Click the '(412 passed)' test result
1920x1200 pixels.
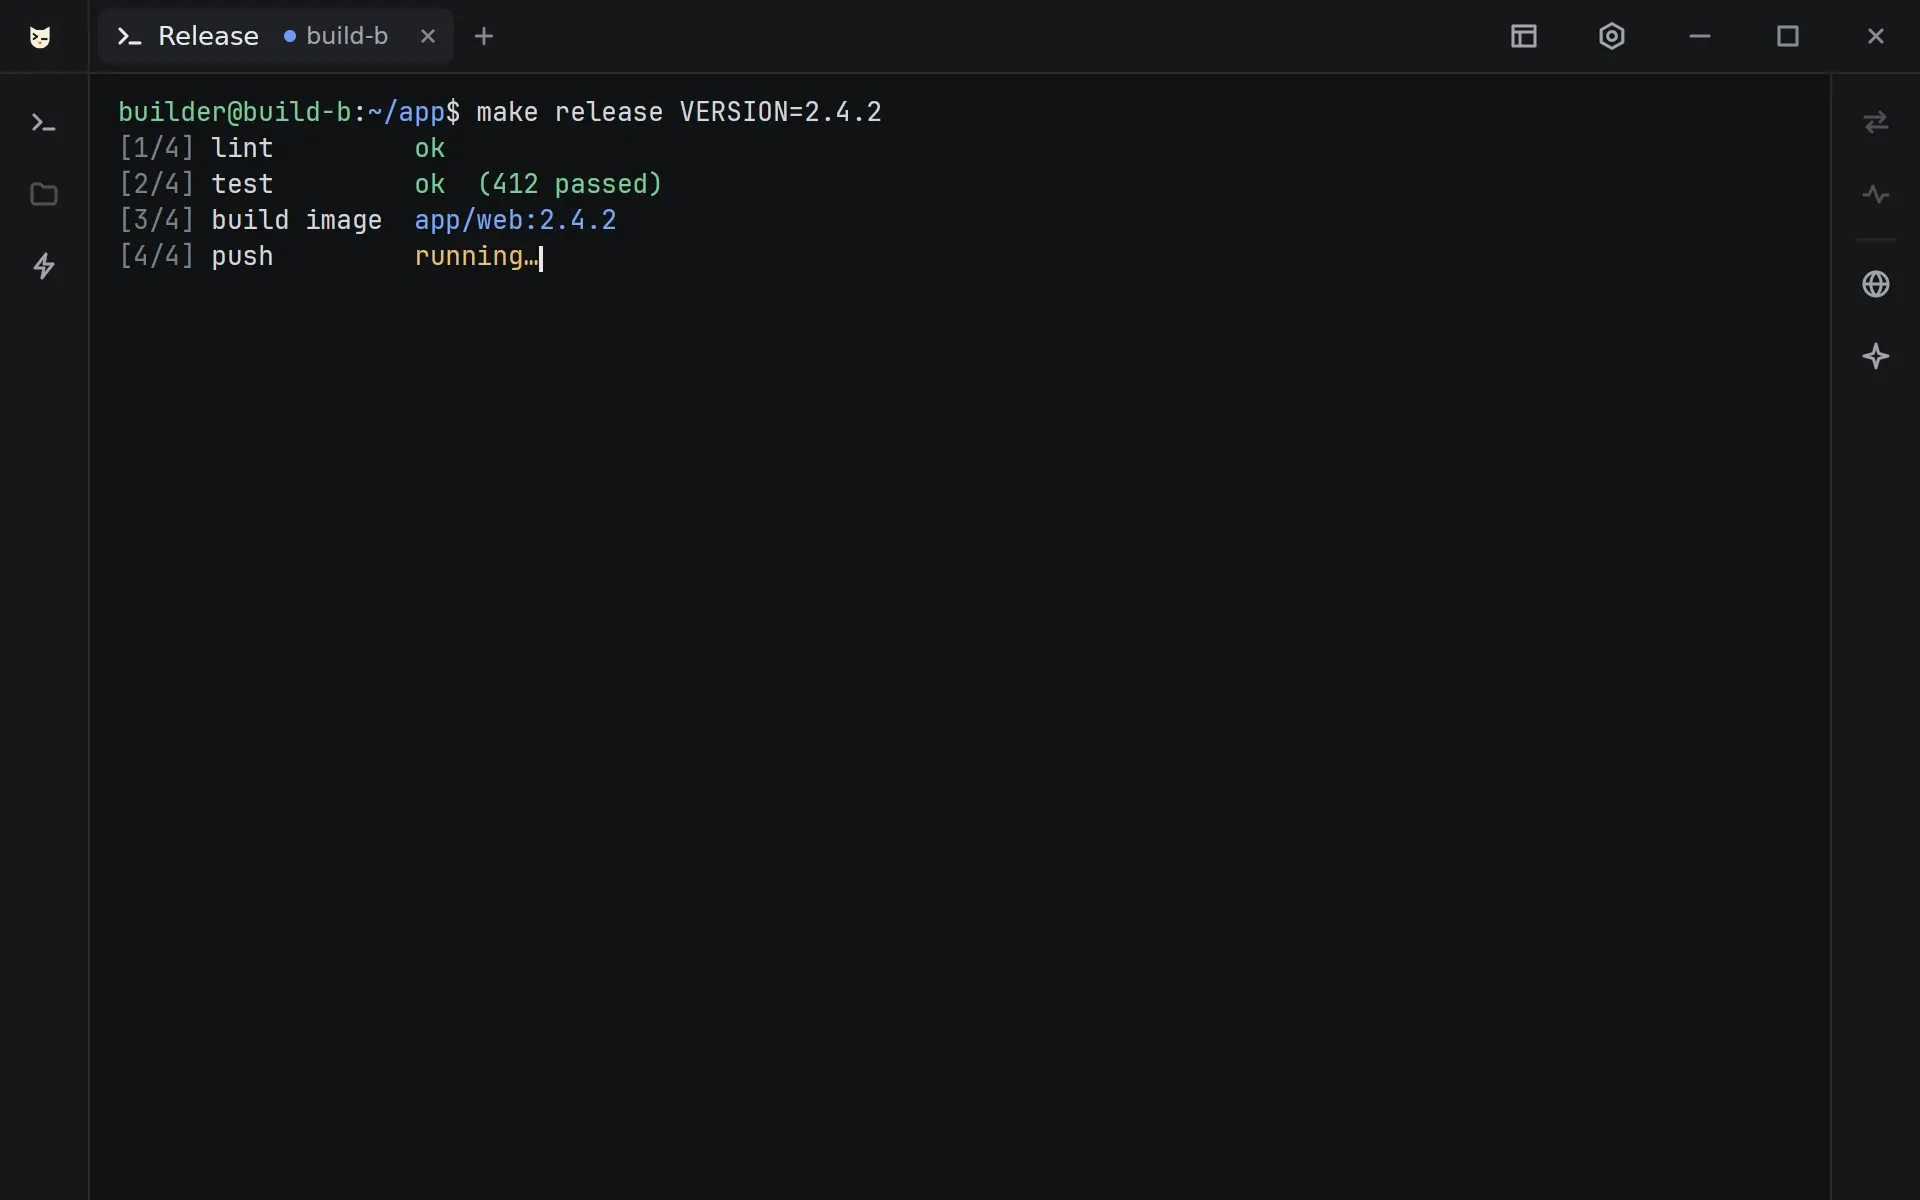coord(570,184)
